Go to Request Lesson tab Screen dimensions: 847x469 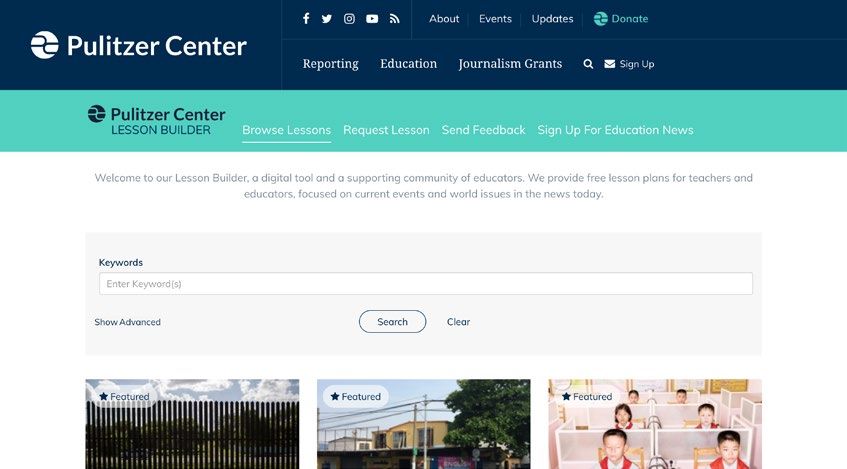[386, 130]
